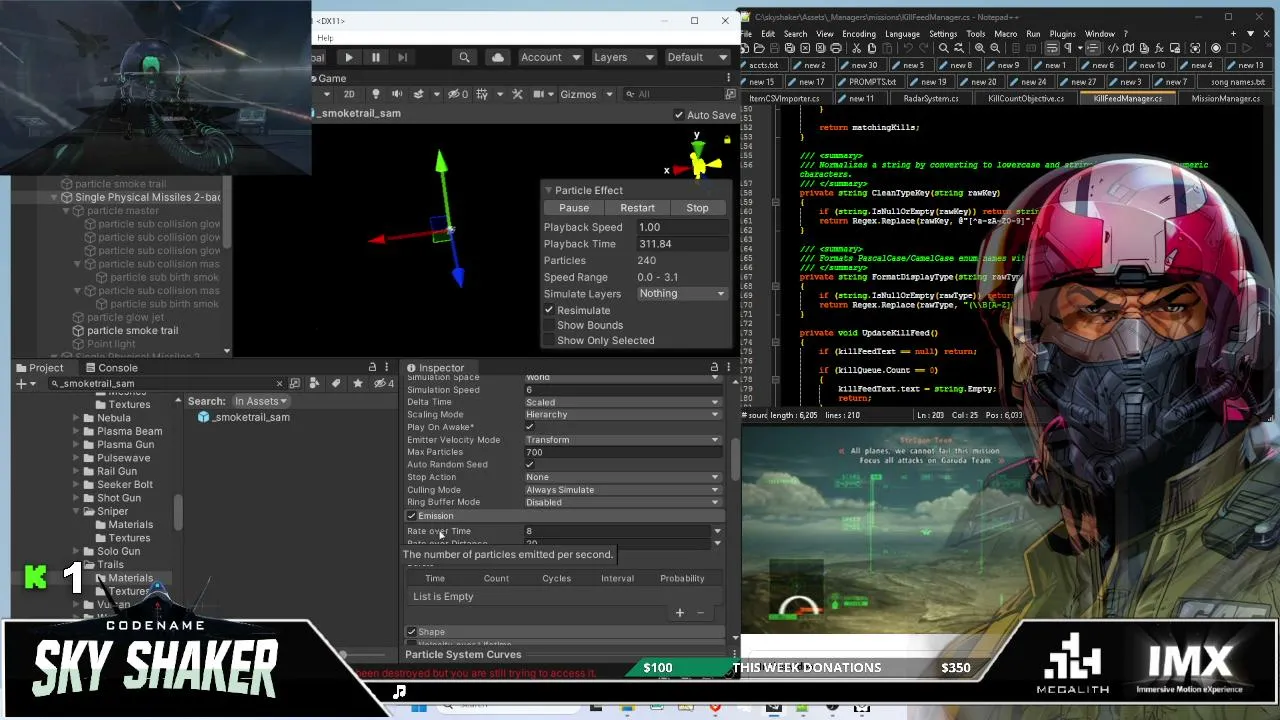Click the Unity Pause button in the toolbar
The image size is (1280, 720).
[375, 58]
